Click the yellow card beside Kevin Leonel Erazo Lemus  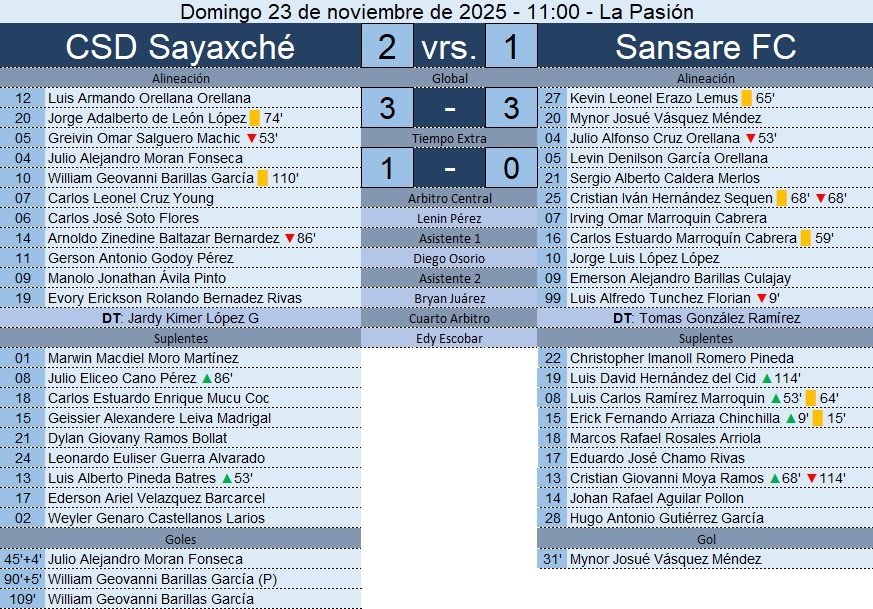[x=746, y=98]
